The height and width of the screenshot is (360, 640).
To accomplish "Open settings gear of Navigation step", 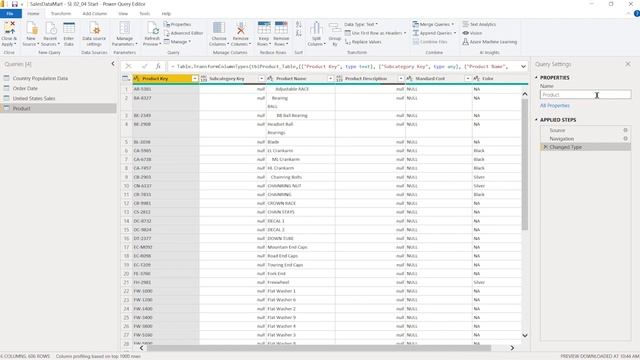I will point(625,139).
